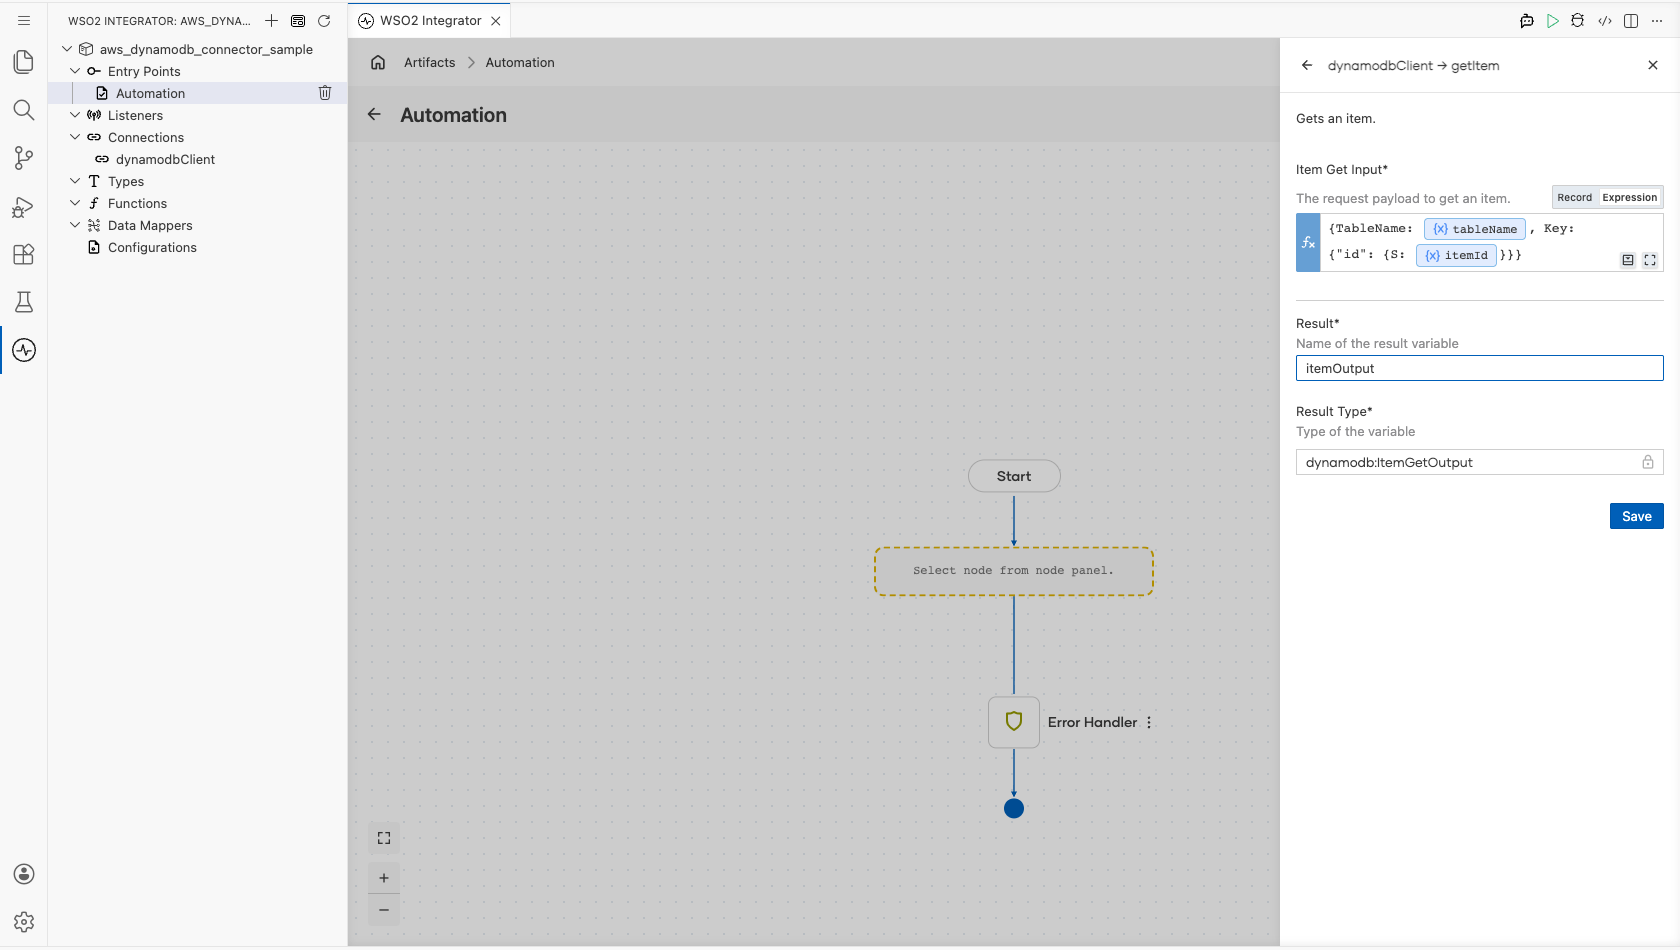Save the getItem action
This screenshot has height=950, width=1680.
point(1636,516)
